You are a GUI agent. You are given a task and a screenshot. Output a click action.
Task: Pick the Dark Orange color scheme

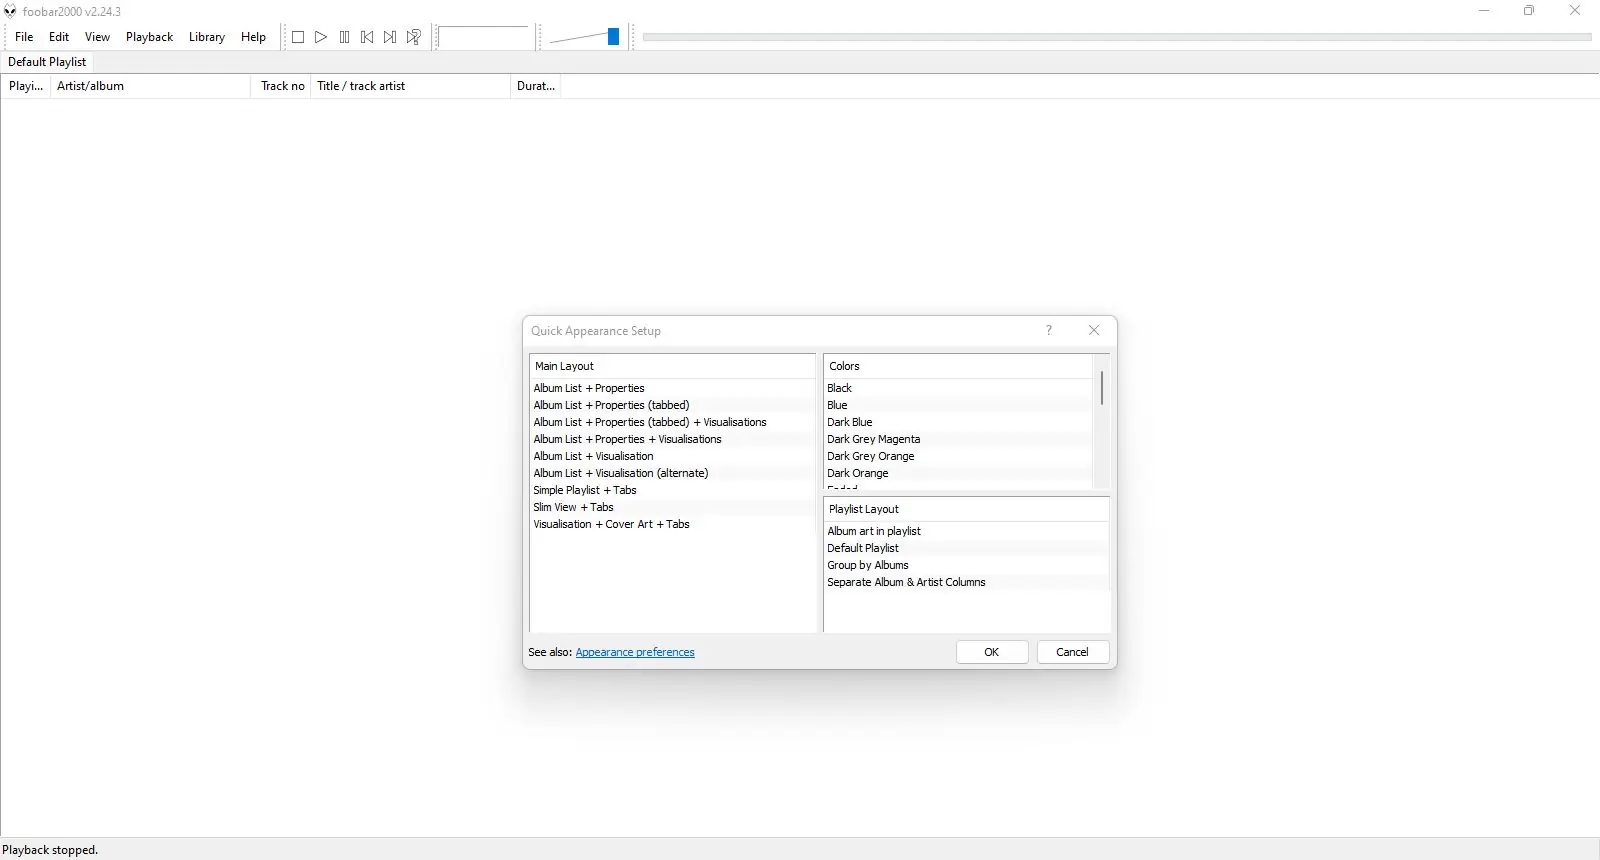(x=959, y=473)
